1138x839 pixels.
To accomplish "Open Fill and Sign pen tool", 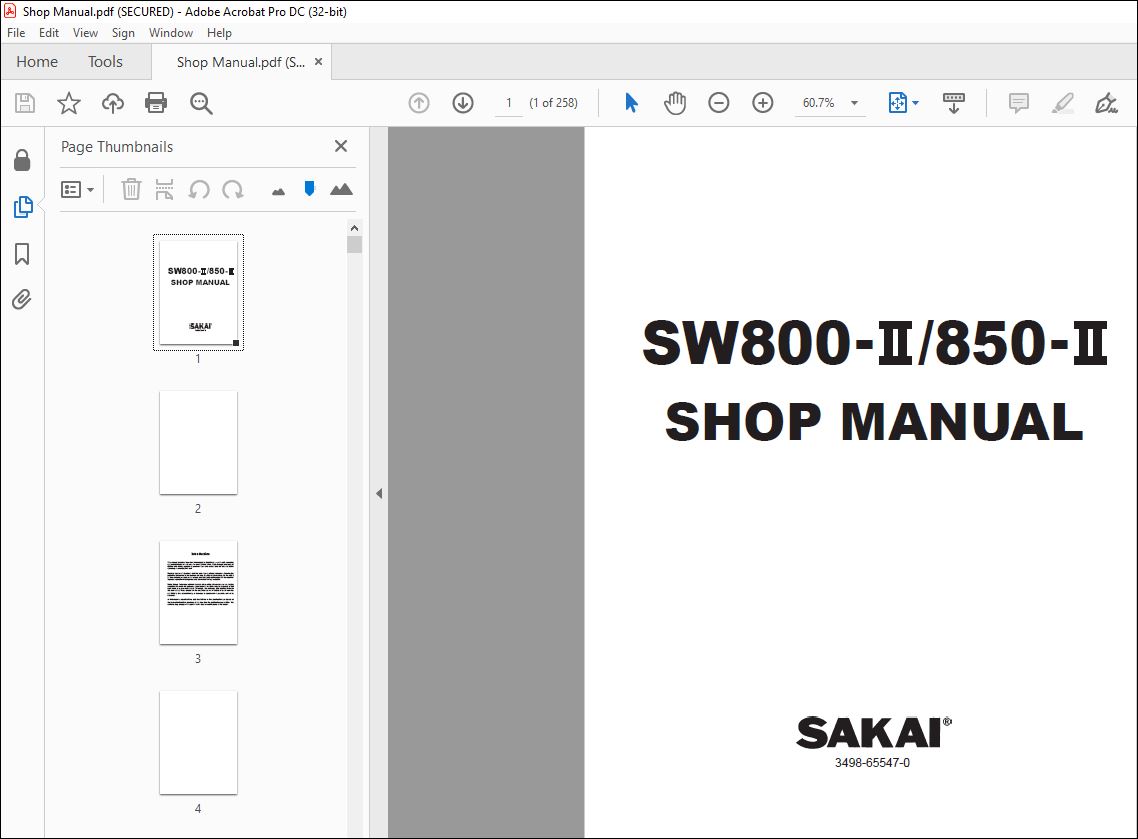I will (x=1106, y=103).
